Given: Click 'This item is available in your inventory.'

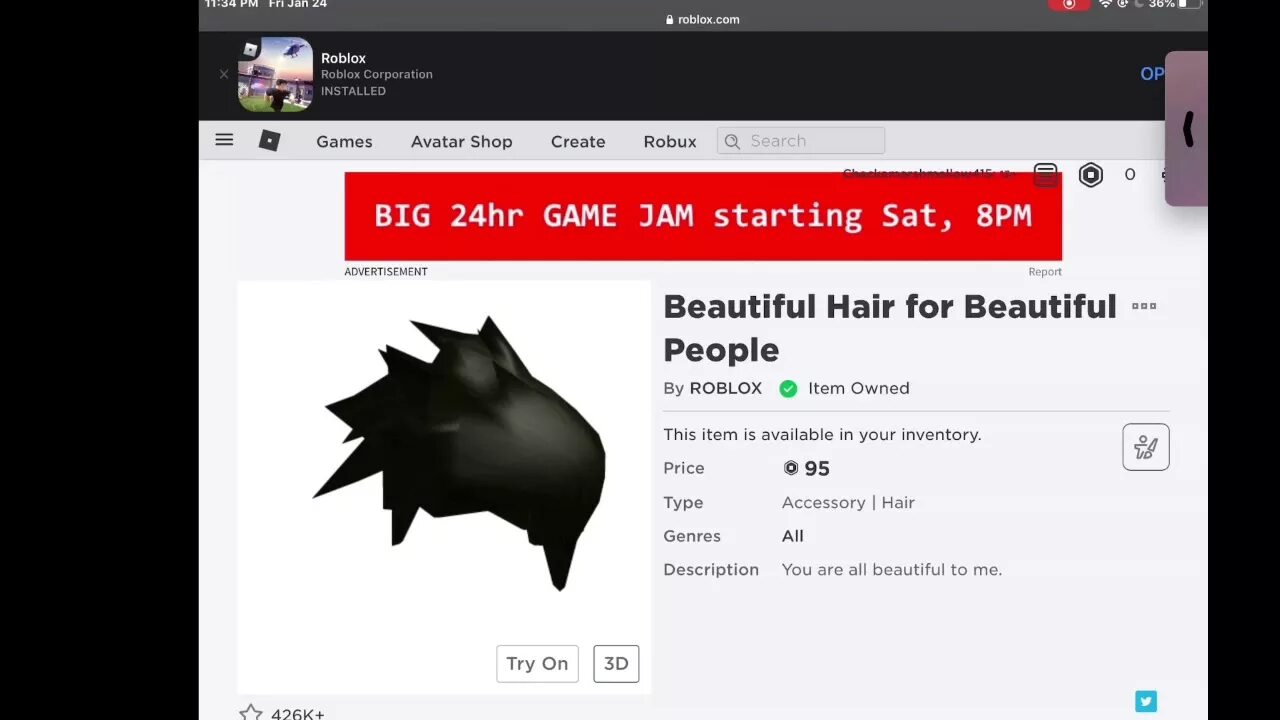Looking at the screenshot, I should [822, 435].
